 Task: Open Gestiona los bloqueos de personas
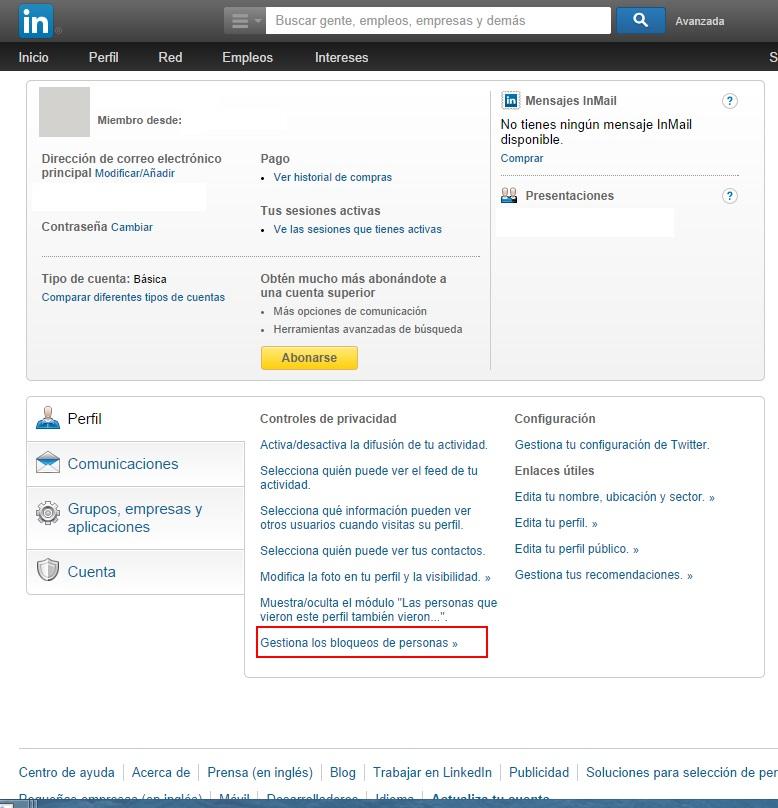(x=358, y=643)
